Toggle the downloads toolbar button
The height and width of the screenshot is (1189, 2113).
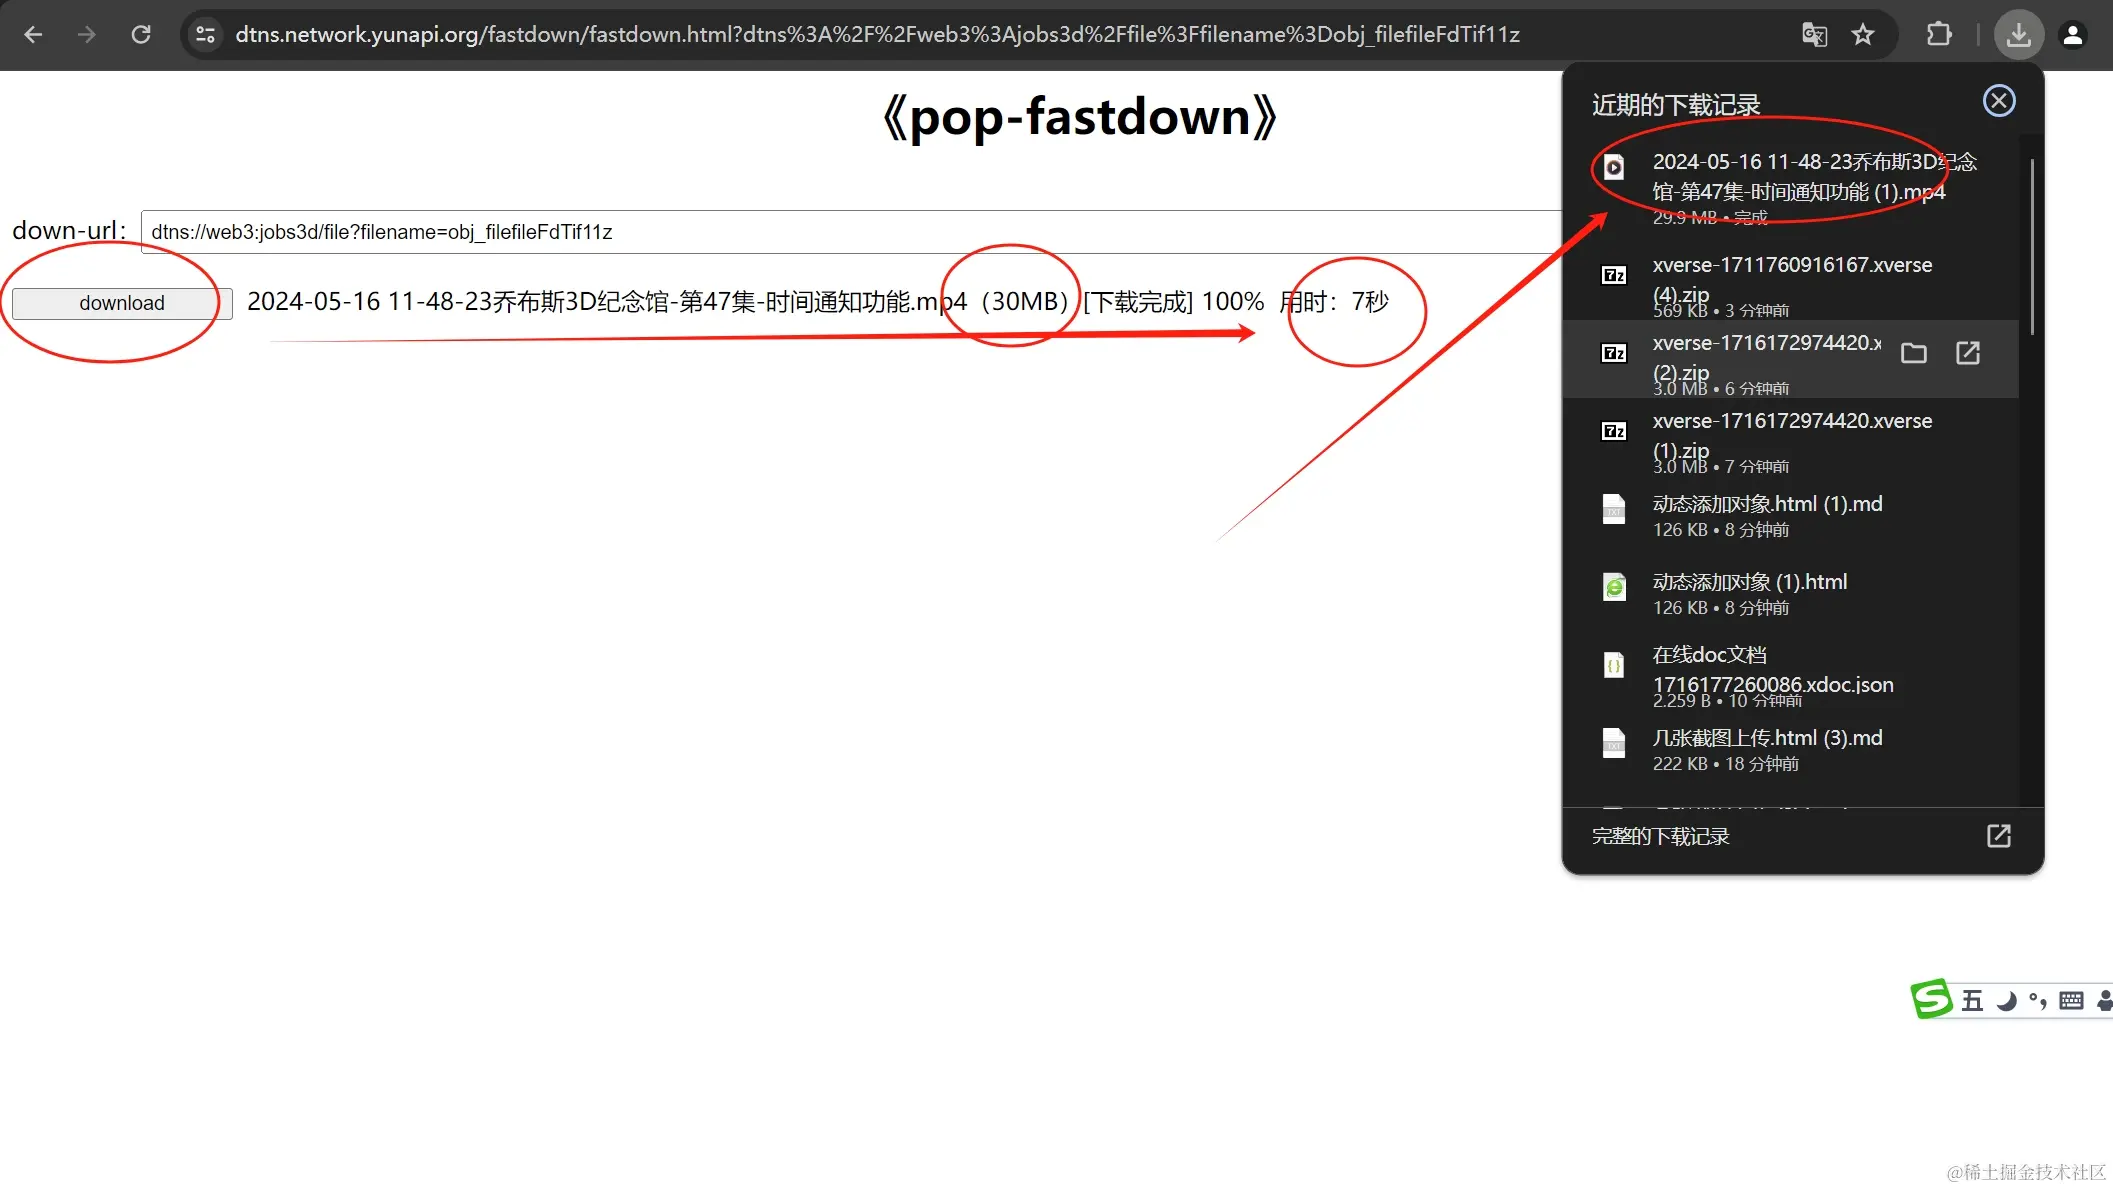click(2018, 35)
